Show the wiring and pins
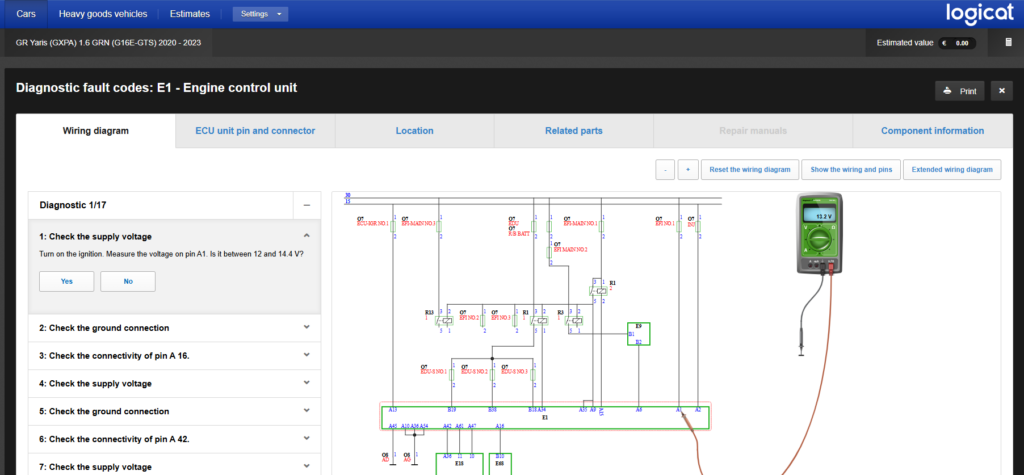This screenshot has height=475, width=1024. tap(851, 169)
